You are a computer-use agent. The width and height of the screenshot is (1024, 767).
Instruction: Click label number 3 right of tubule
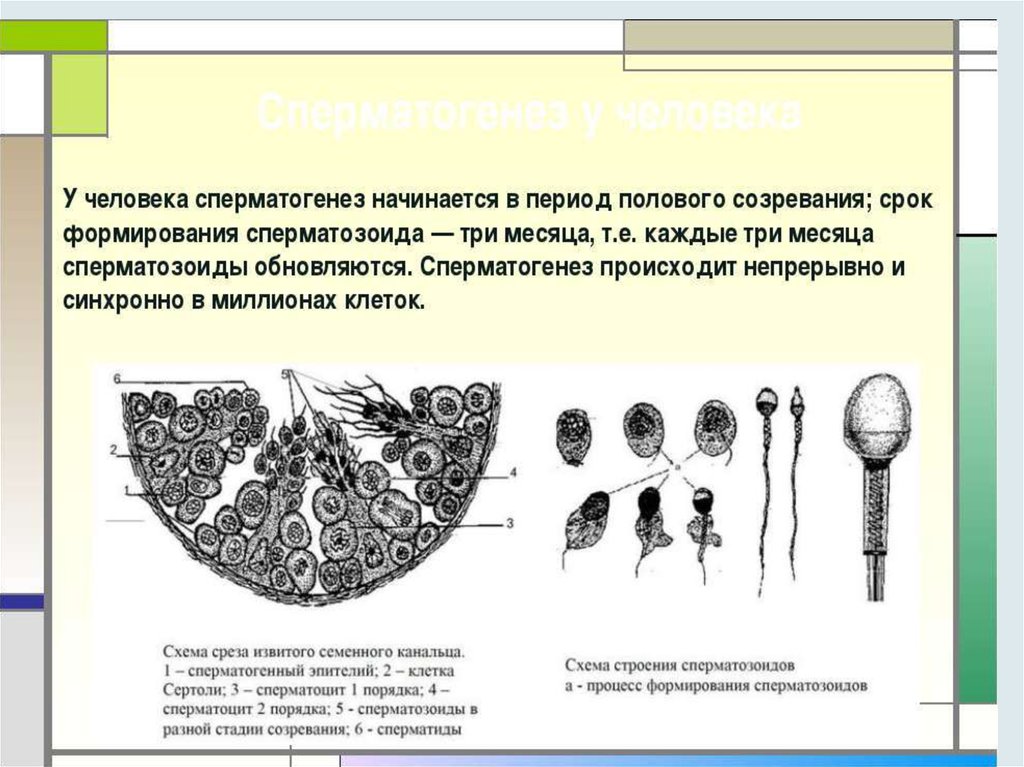[x=510, y=523]
